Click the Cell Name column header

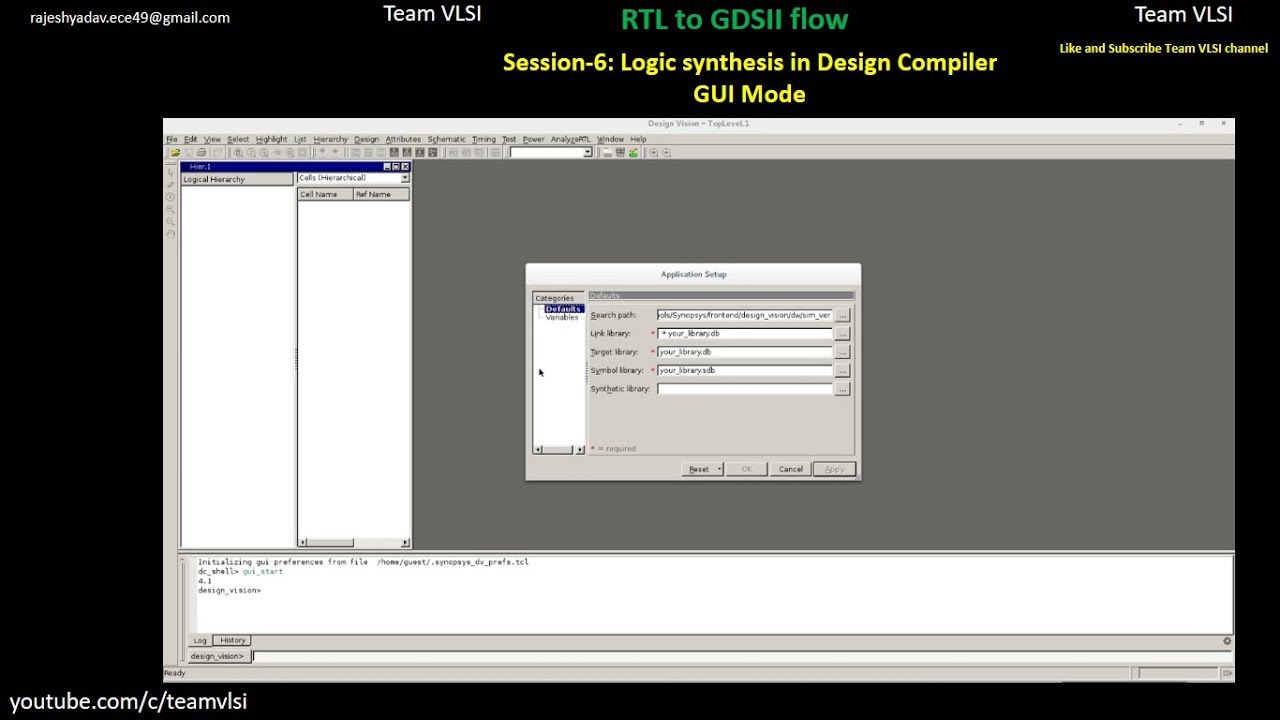325,194
